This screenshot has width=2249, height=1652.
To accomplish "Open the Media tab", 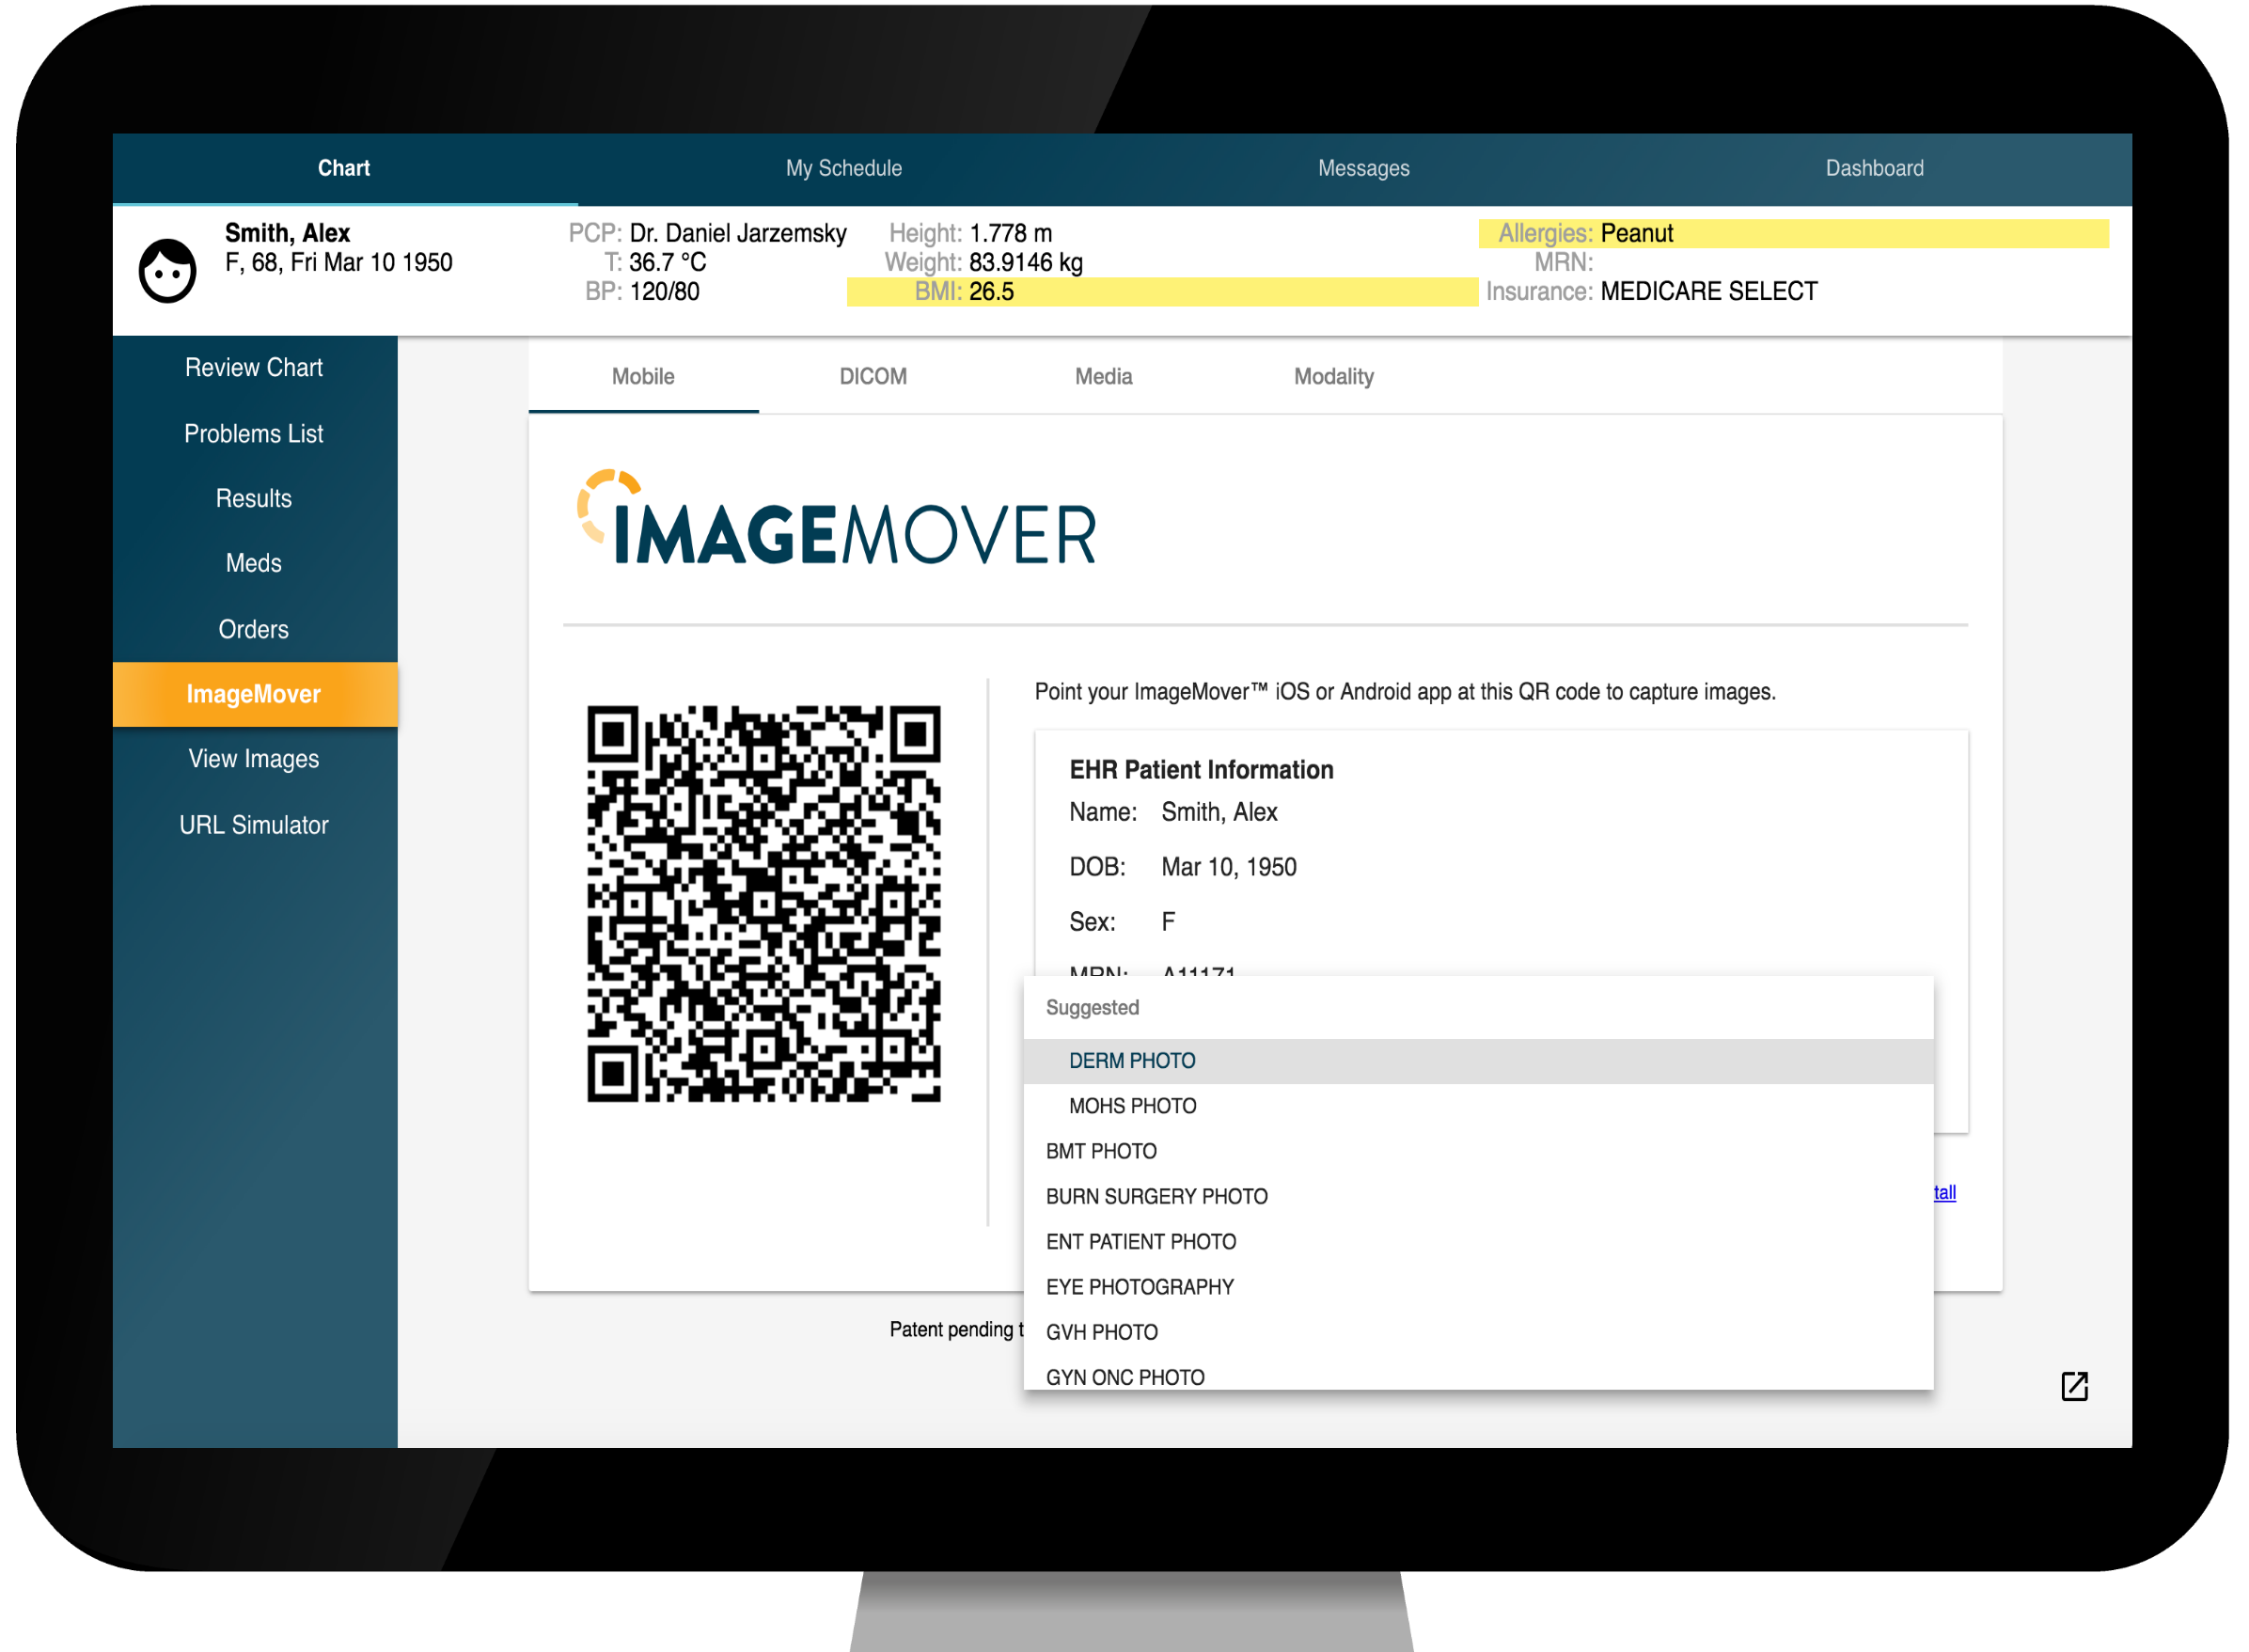I will coord(1103,377).
